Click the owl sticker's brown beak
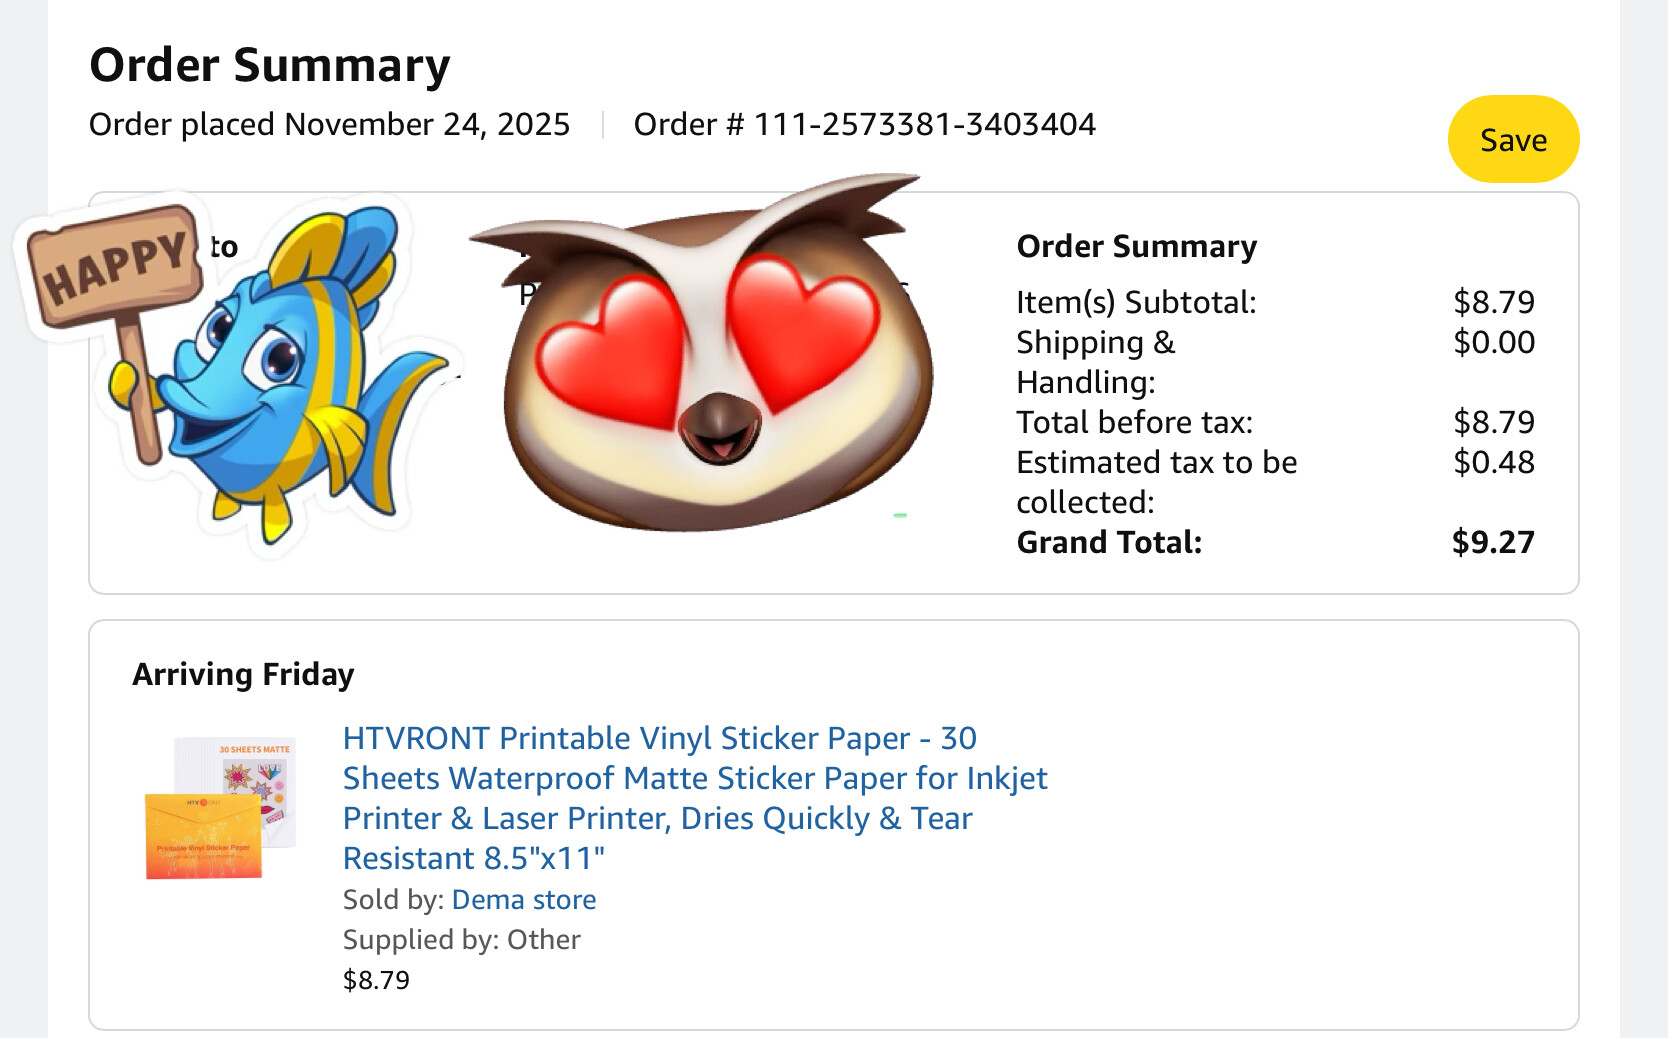The height and width of the screenshot is (1038, 1668). coord(719,428)
